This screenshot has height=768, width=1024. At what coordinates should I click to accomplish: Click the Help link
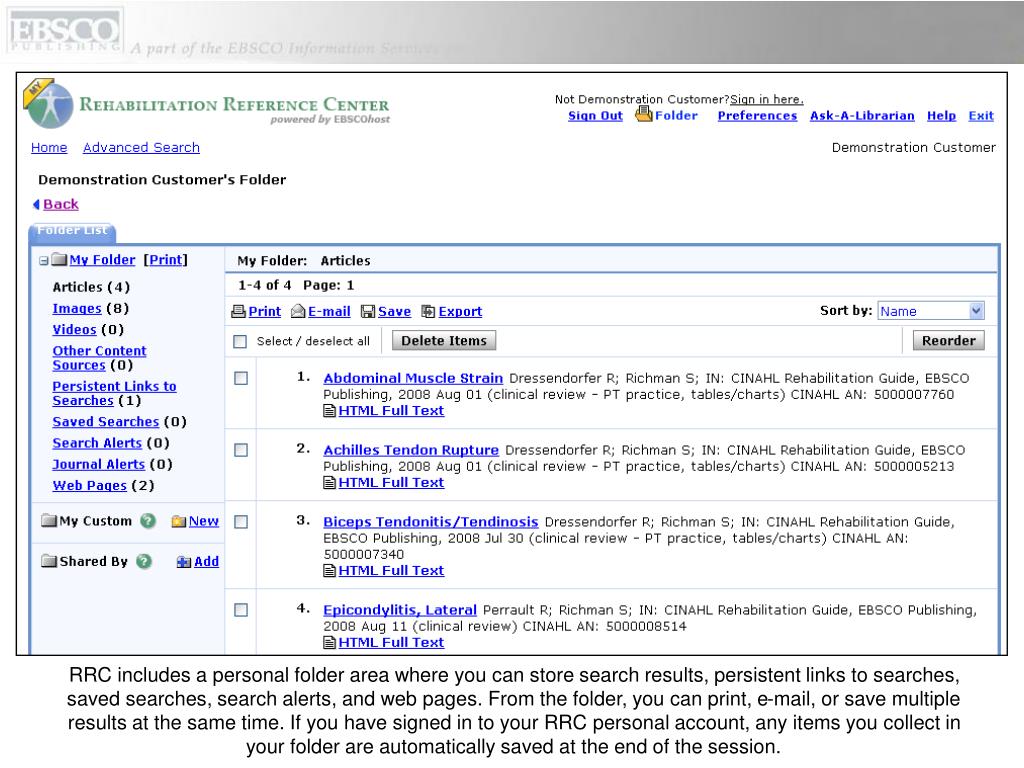tap(941, 116)
